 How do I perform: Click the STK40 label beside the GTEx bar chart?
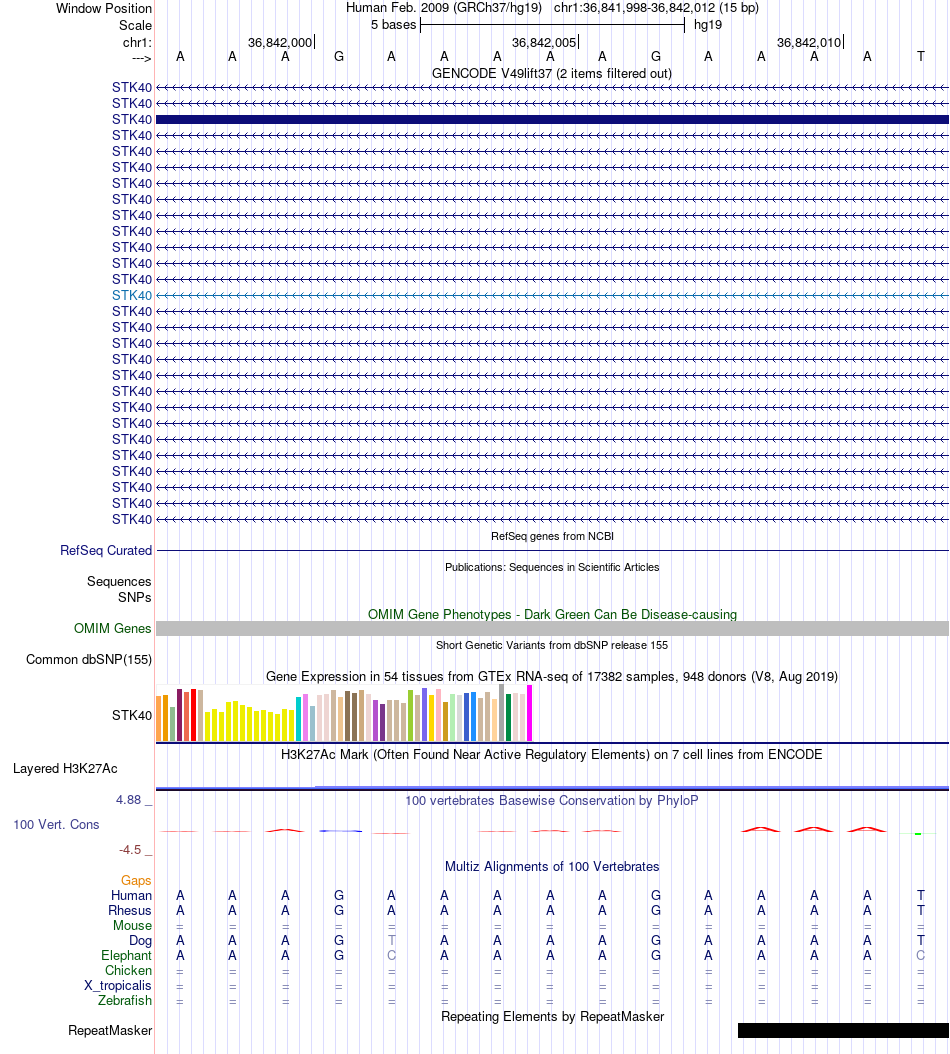pyautogui.click(x=132, y=716)
